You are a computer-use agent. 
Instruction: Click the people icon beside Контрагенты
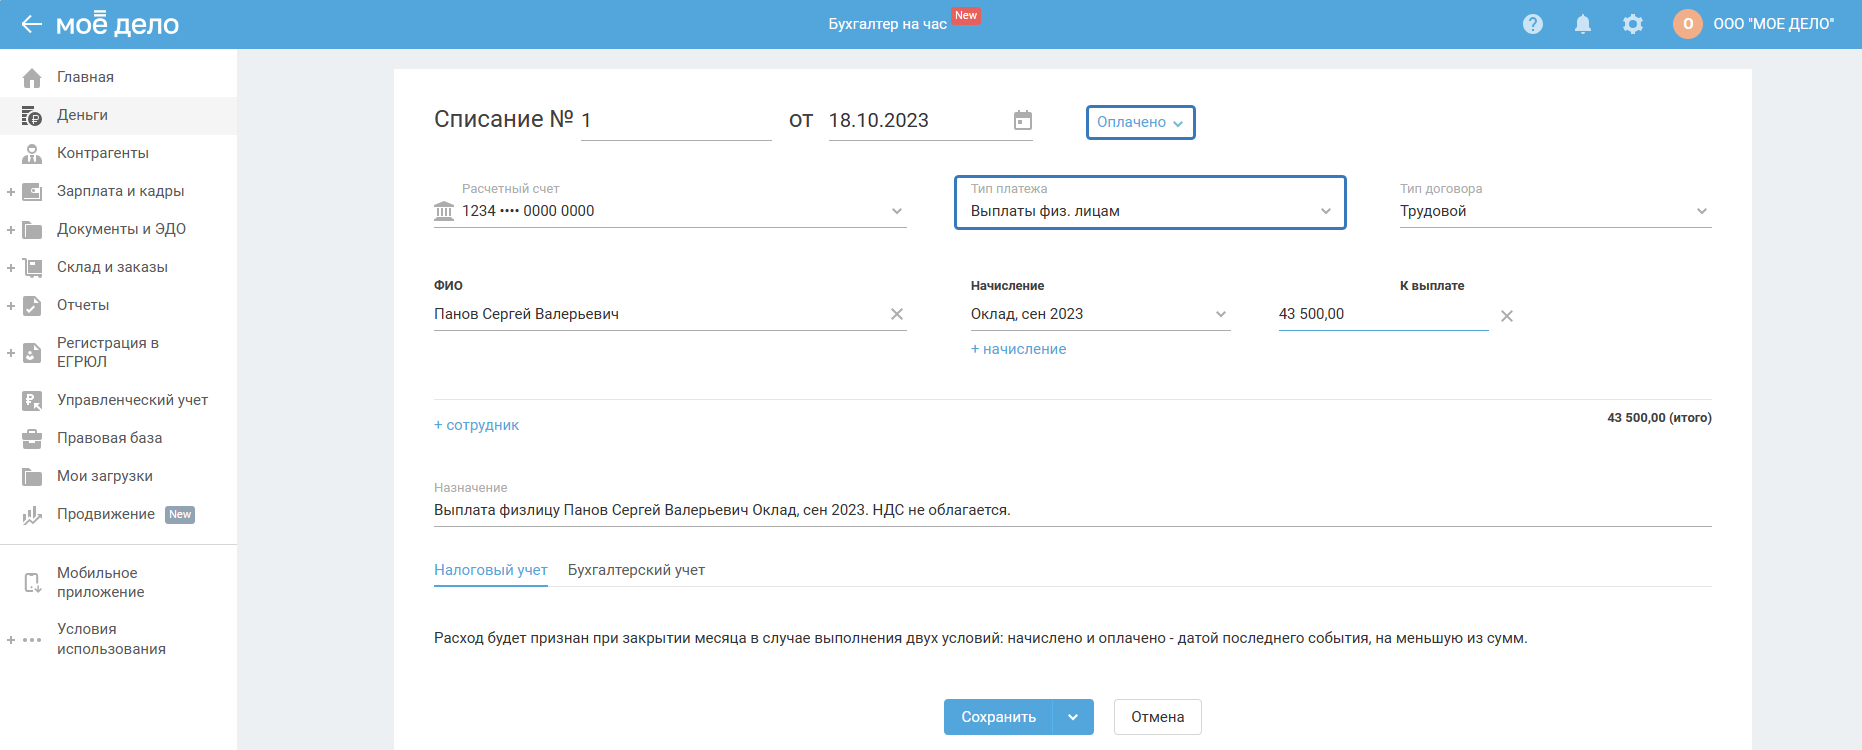point(32,153)
